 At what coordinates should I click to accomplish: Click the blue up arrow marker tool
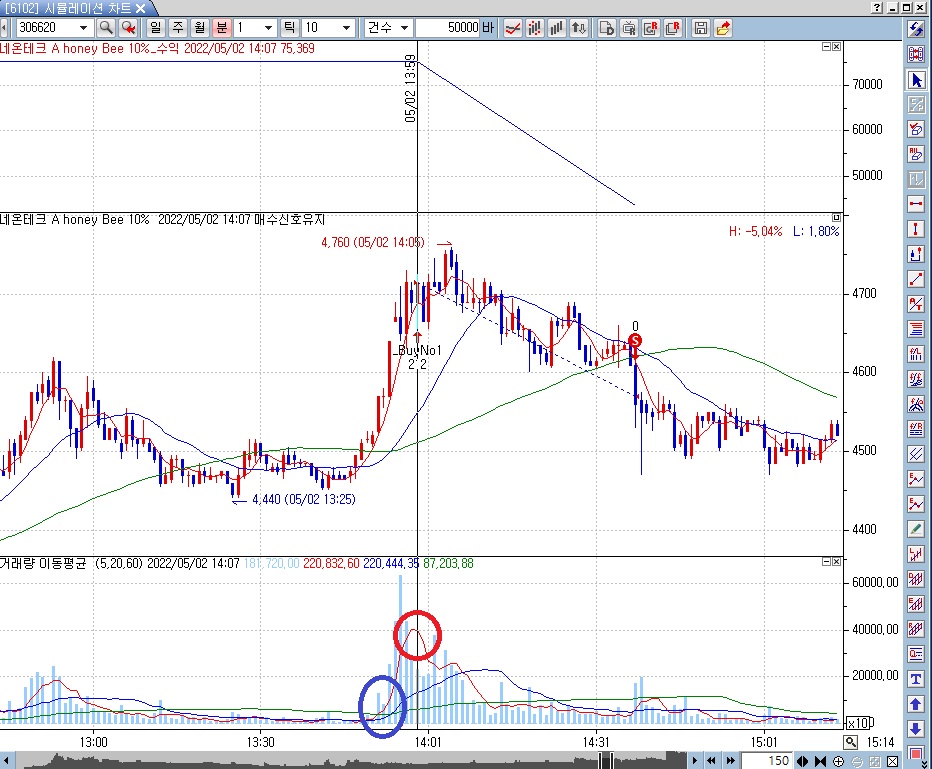tap(916, 705)
